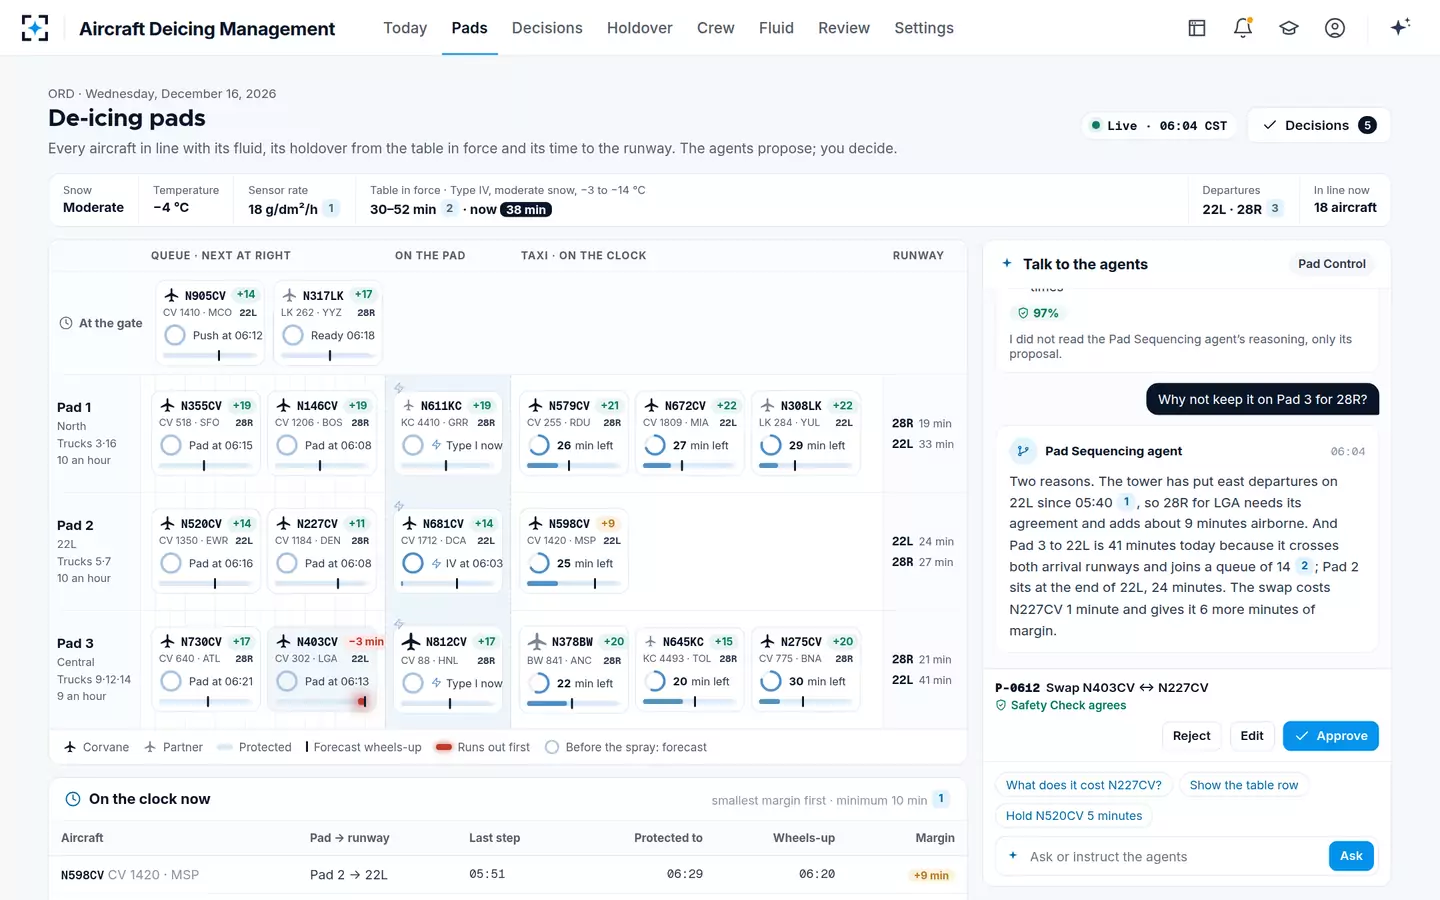Viewport: 1440px width, 900px height.
Task: Select the N227CV card in Pad 2 queue
Action: (x=323, y=551)
